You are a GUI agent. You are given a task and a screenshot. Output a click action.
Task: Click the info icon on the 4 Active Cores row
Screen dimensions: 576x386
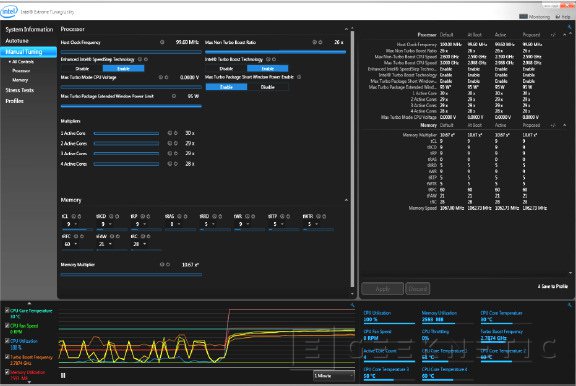coord(170,164)
